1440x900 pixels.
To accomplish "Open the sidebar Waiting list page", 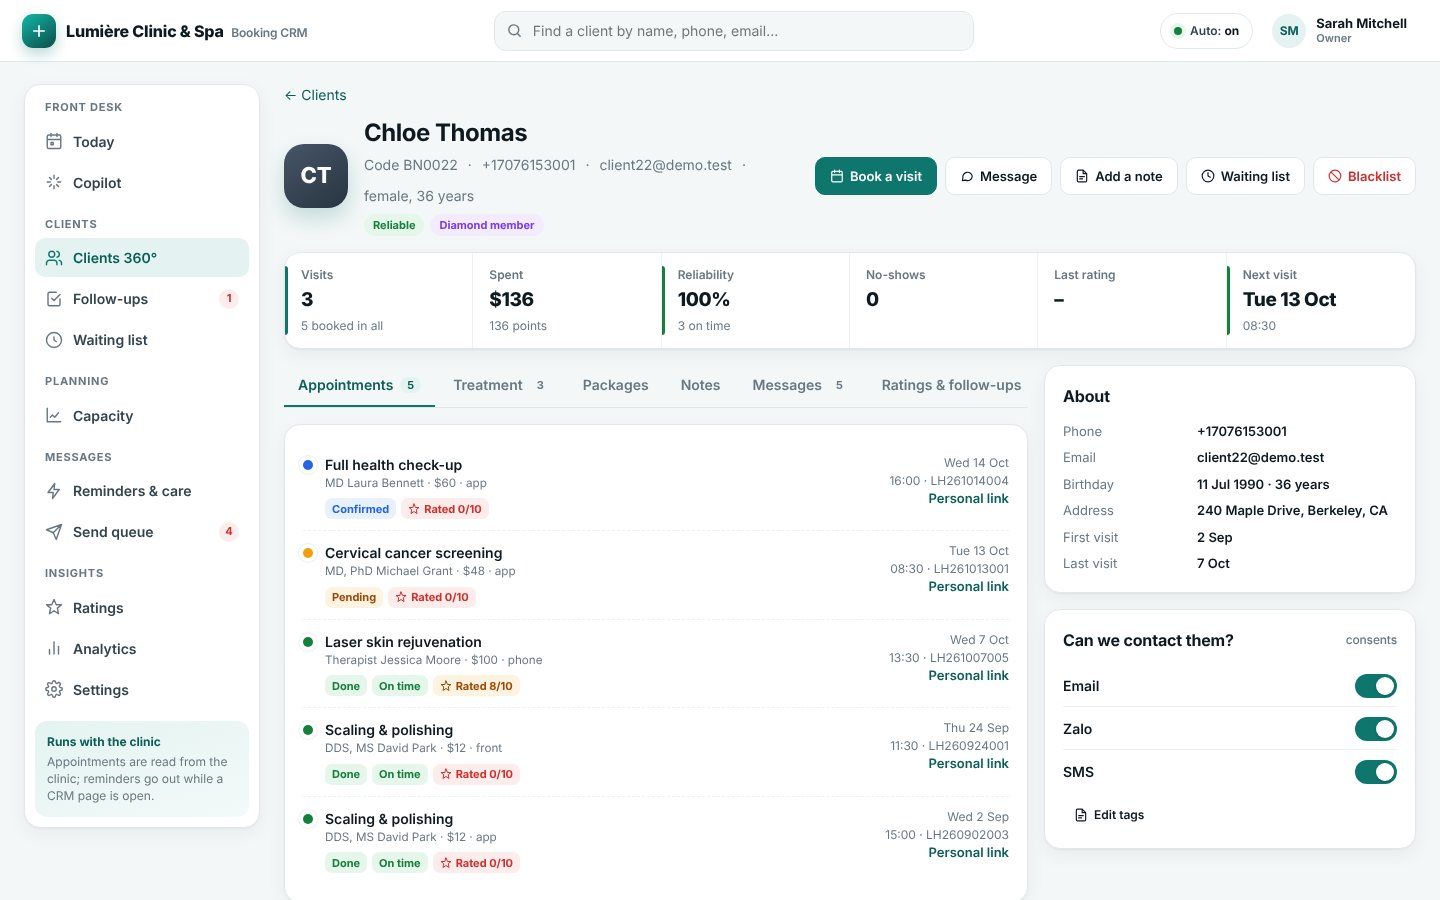I will point(142,340).
